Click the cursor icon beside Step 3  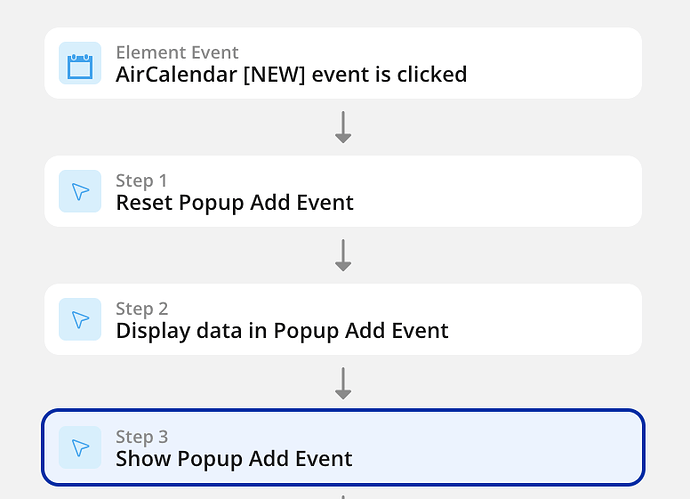coord(80,447)
